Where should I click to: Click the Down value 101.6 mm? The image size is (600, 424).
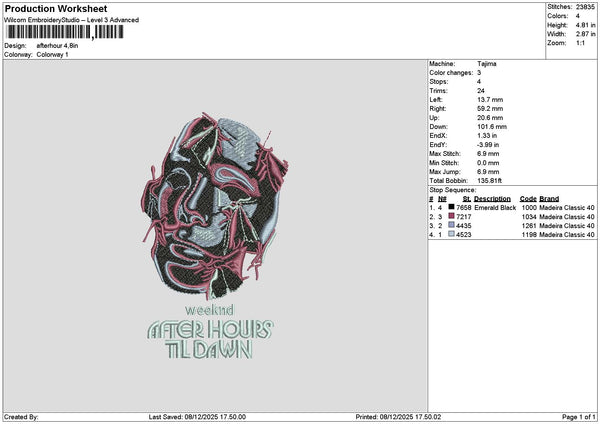pos(492,127)
